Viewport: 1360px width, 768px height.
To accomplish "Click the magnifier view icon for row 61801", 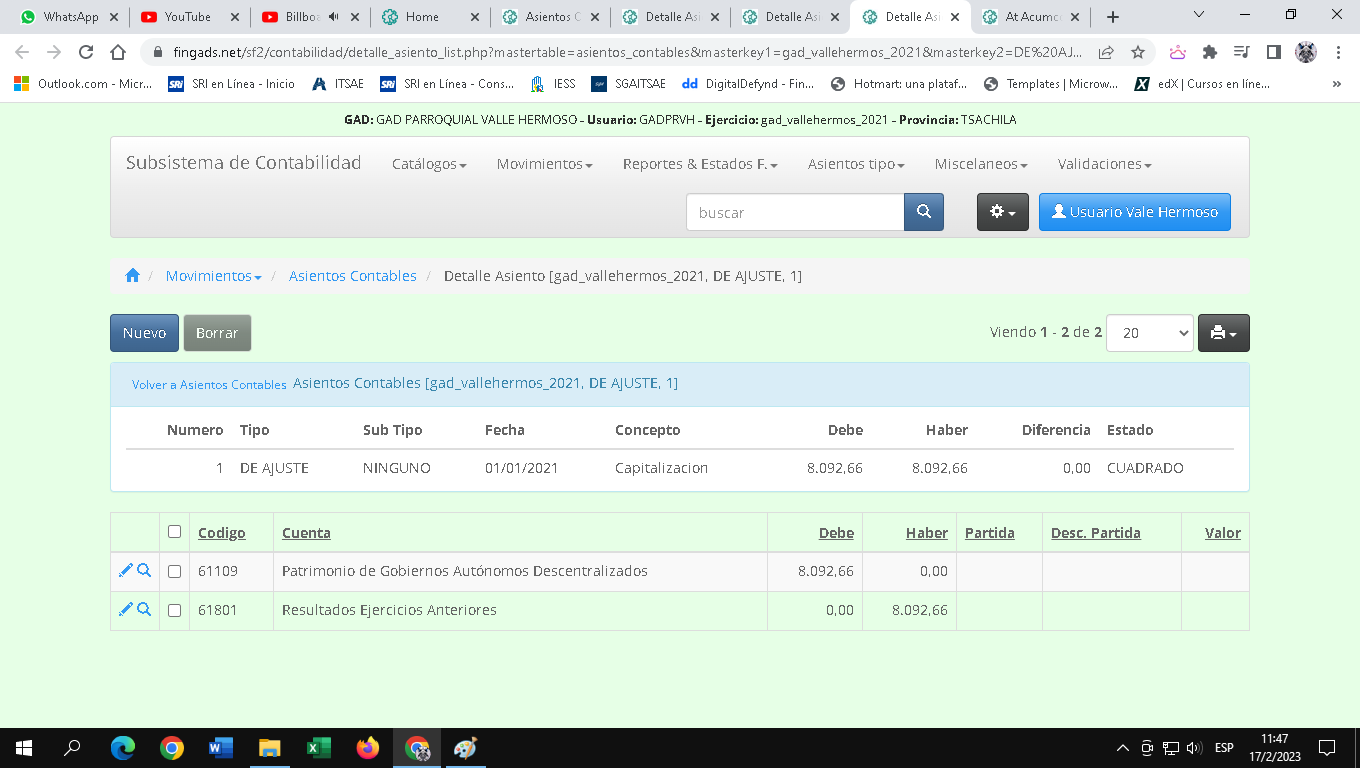I will coord(144,609).
